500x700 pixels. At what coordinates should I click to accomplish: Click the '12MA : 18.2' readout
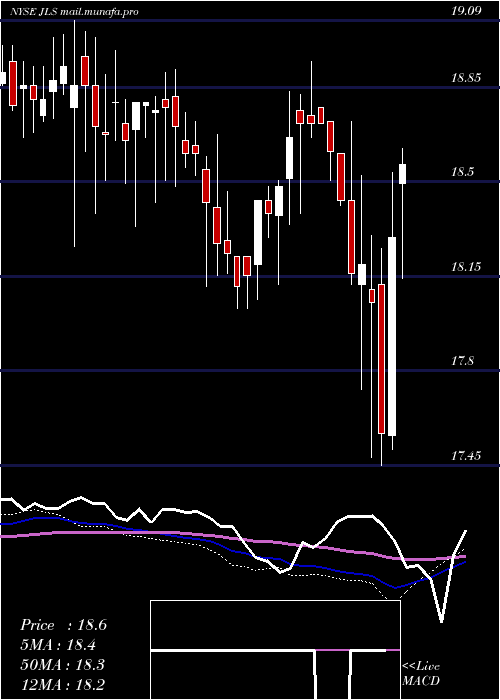point(62,684)
